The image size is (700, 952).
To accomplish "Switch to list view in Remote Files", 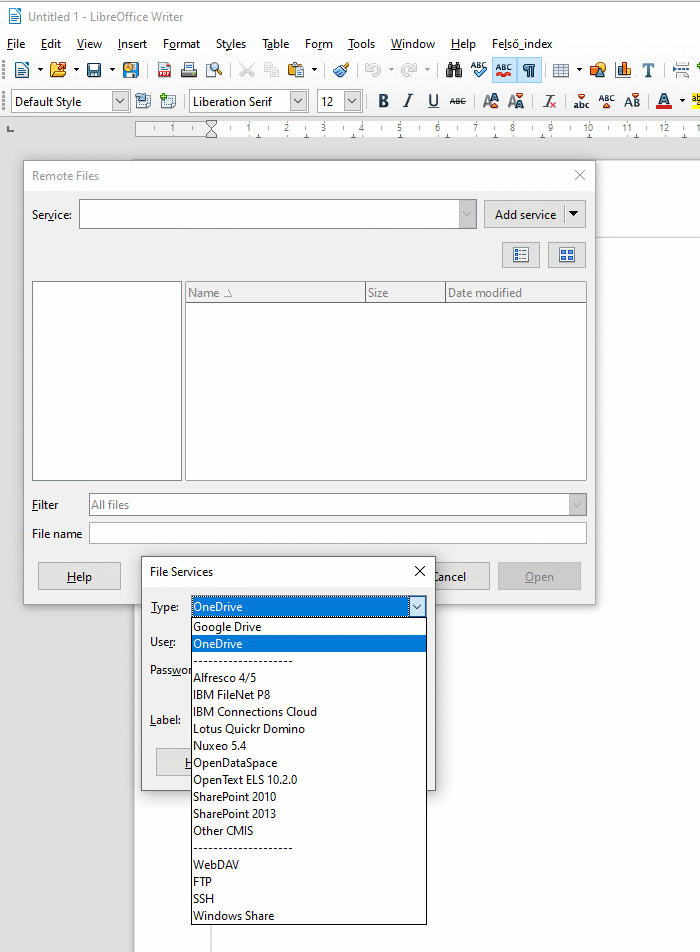I will click(521, 255).
